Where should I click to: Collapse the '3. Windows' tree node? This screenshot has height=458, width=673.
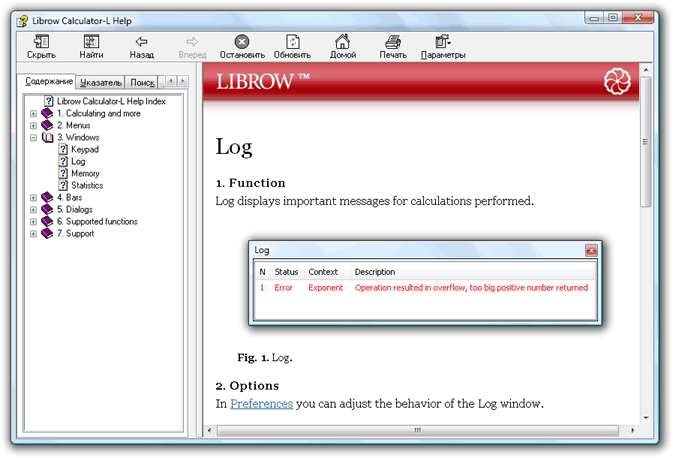[x=33, y=138]
